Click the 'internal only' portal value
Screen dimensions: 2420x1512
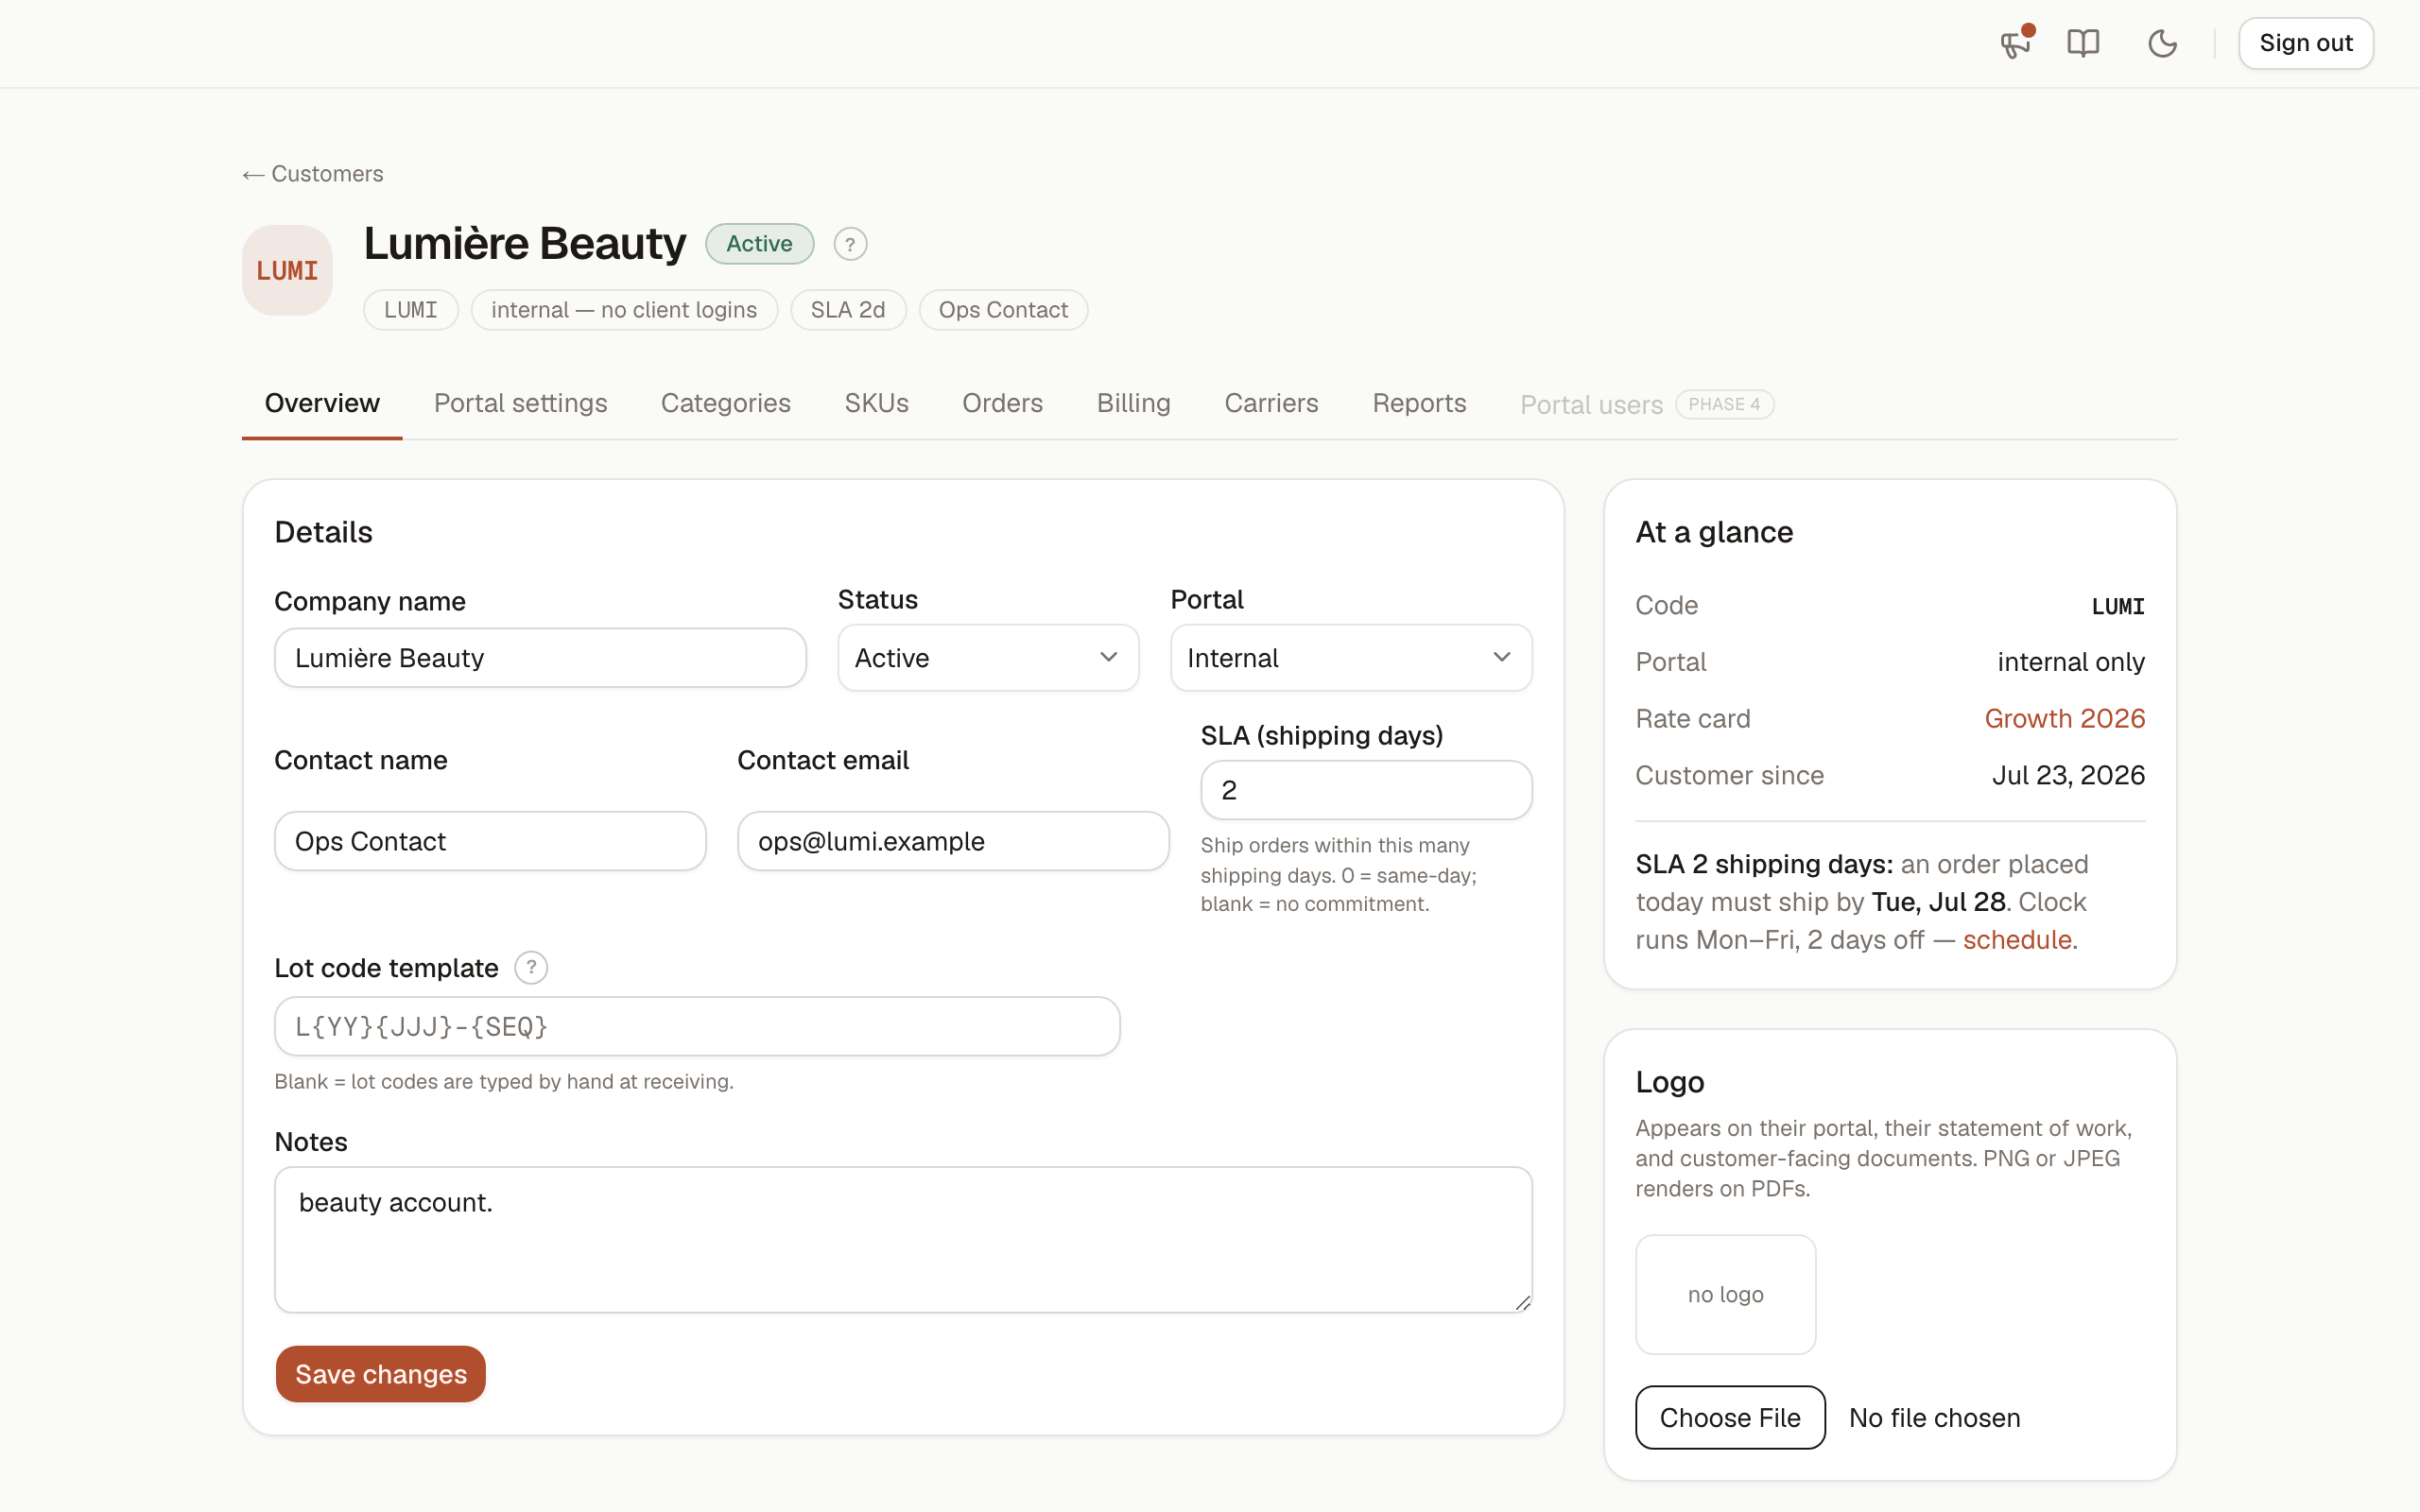(x=2071, y=662)
